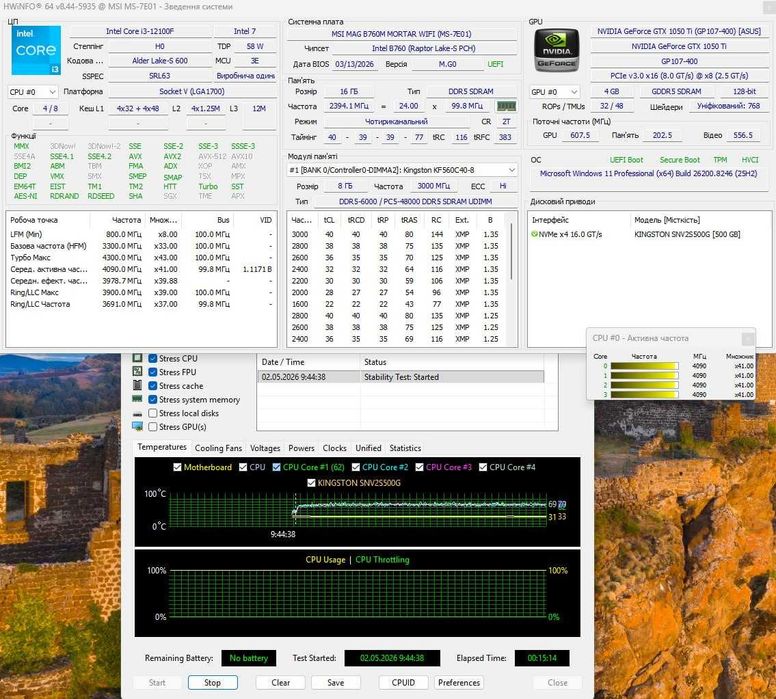Toggle Stress system memory checkbox
Screen dimensions: 776x699
(153, 399)
